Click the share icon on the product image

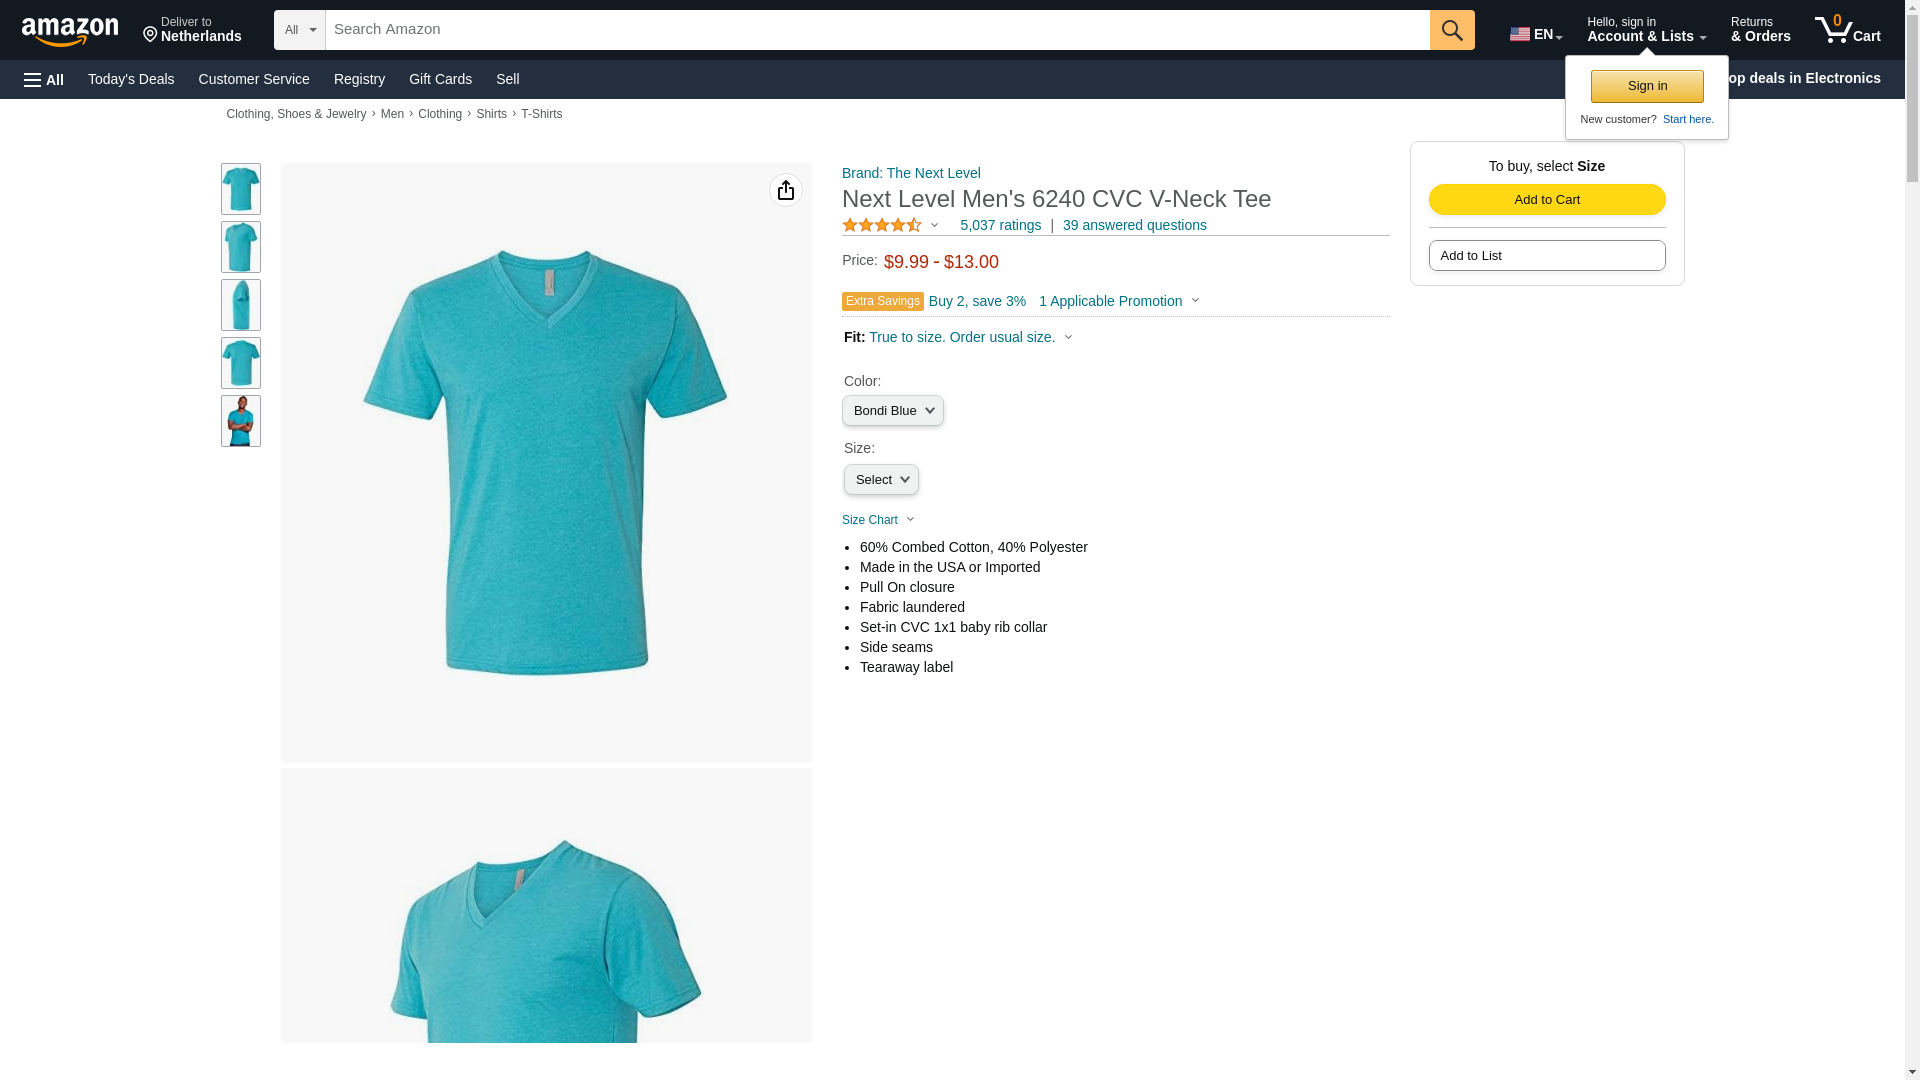[786, 190]
